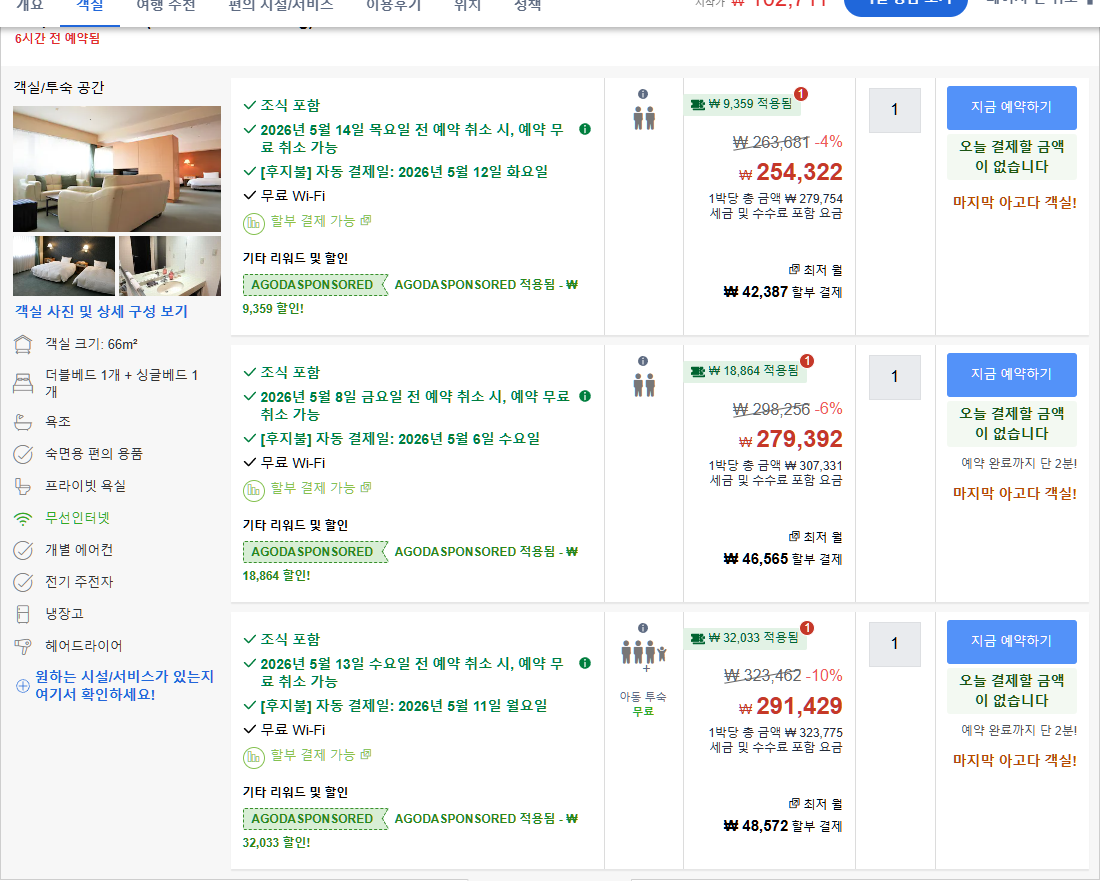Image resolution: width=1100 pixels, height=881 pixels.
Task: Click the ₩32,033 적용됨 coupon badge
Action: coord(745,638)
